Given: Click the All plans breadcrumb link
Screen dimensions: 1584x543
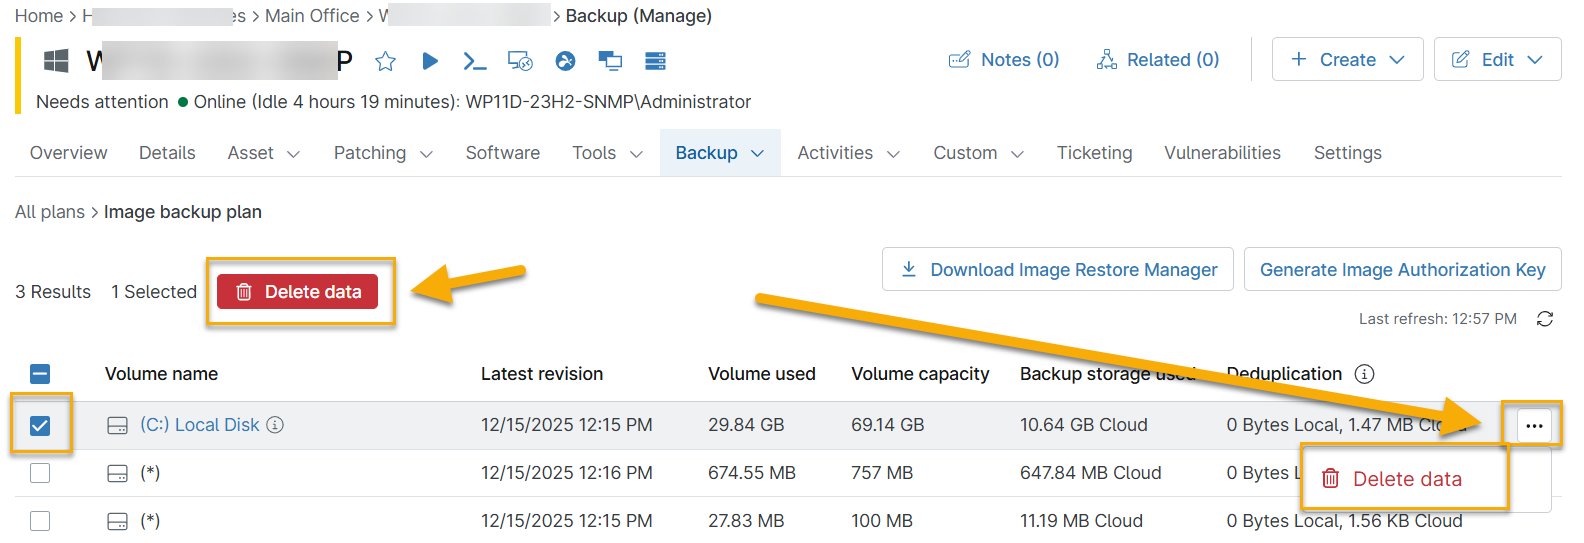Looking at the screenshot, I should pyautogui.click(x=50, y=212).
